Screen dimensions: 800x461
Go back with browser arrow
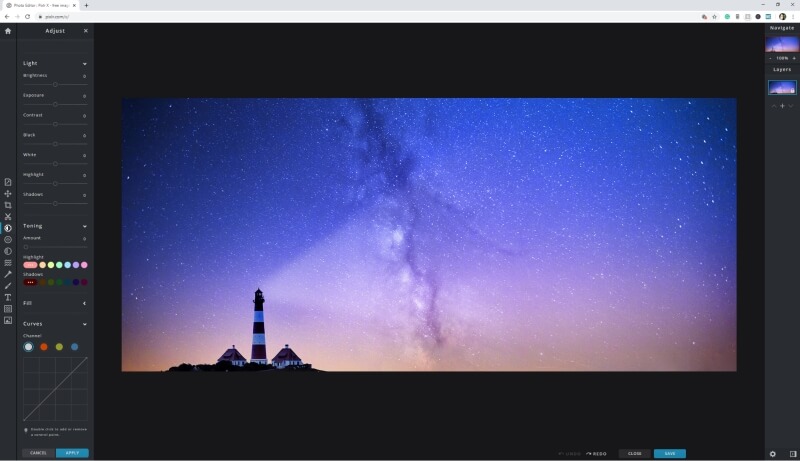coord(7,16)
